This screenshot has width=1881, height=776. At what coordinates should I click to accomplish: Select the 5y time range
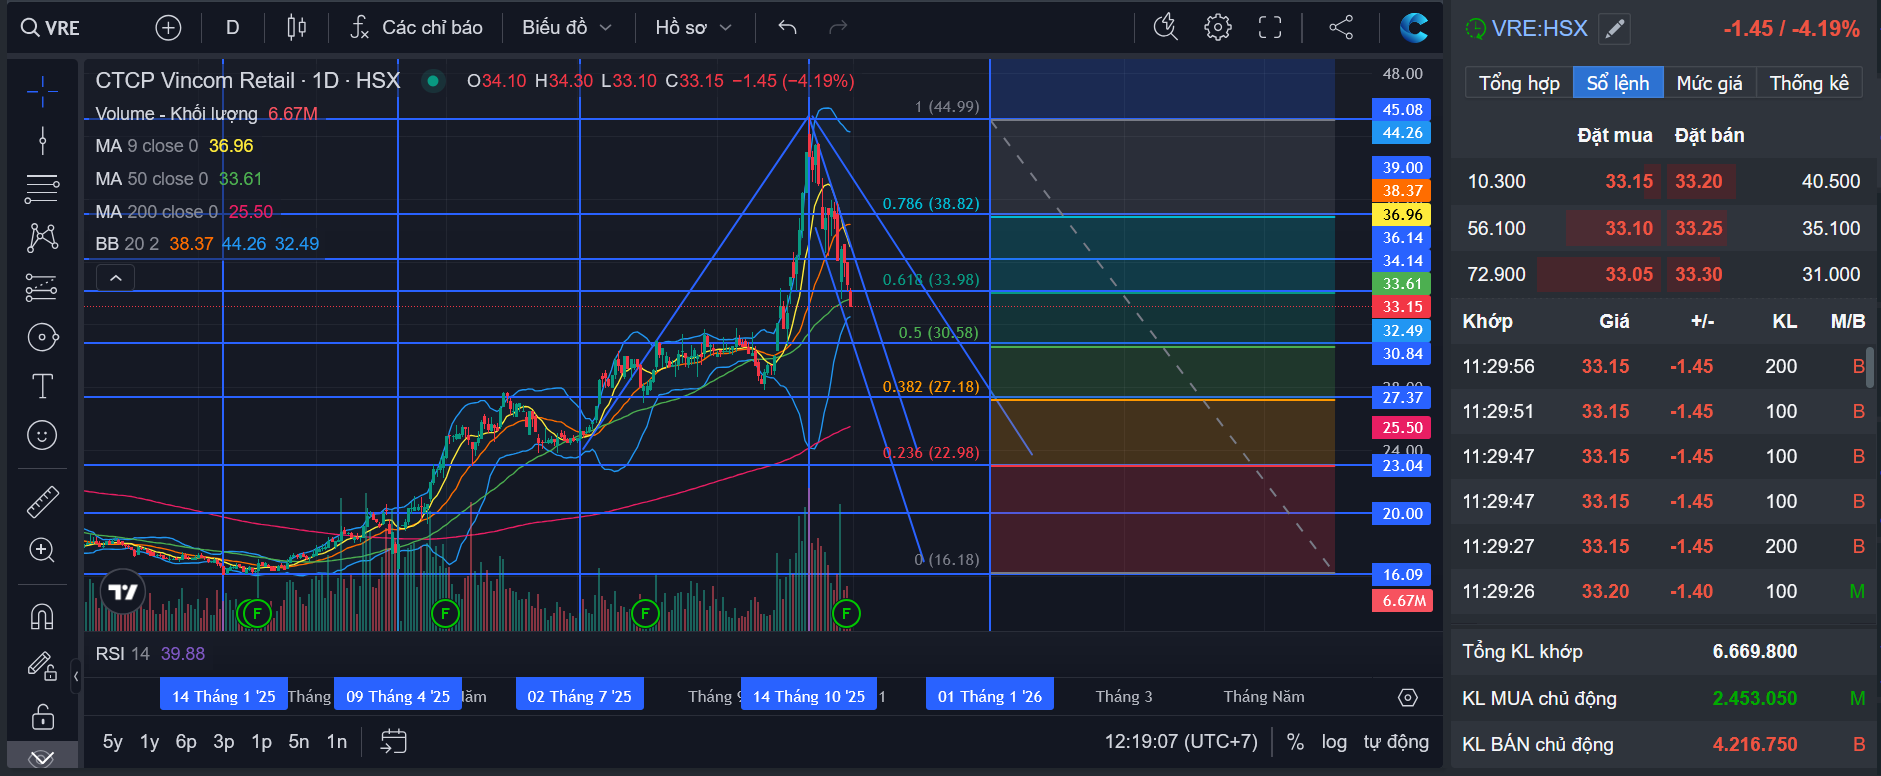click(112, 742)
